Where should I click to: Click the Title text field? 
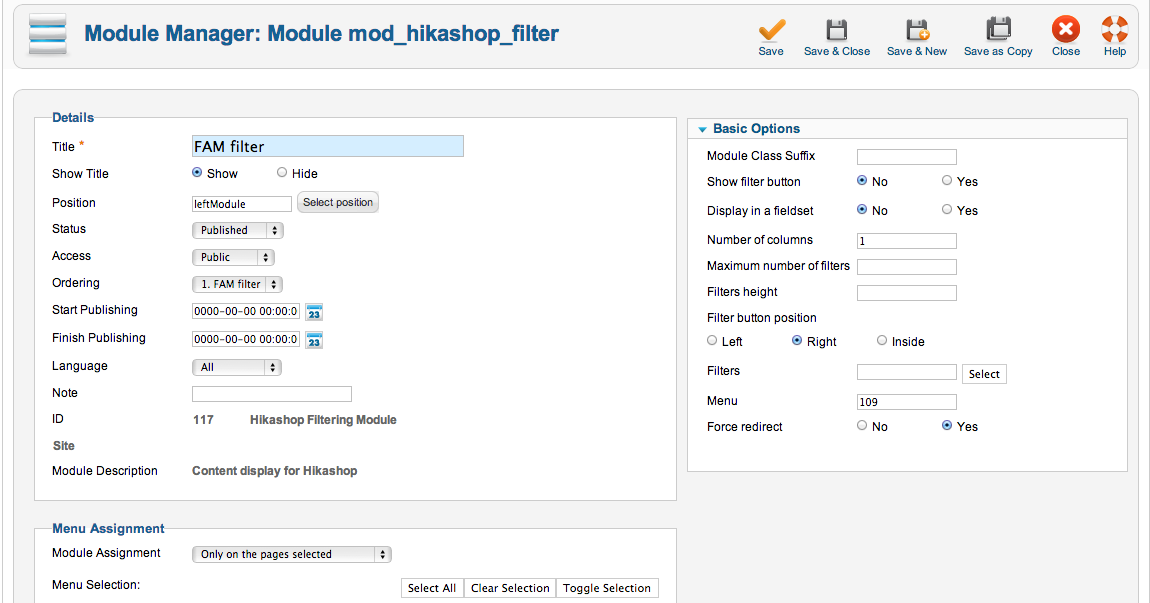point(328,146)
